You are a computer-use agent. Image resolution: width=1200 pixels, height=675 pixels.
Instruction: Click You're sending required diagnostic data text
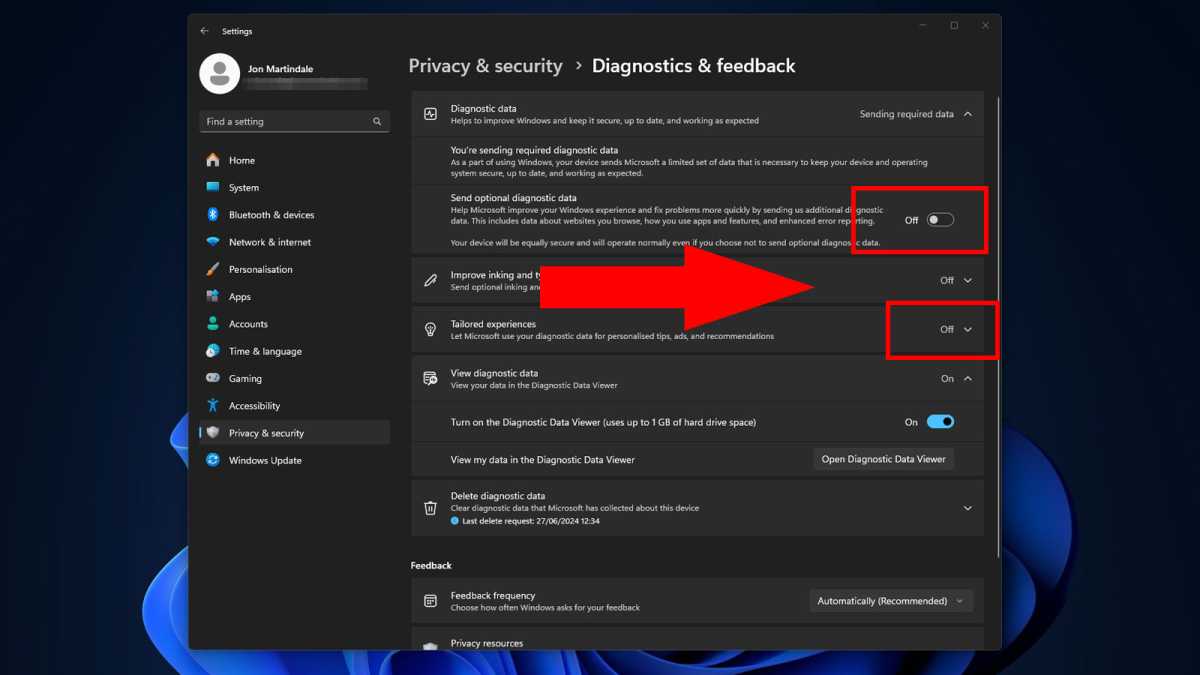click(534, 150)
